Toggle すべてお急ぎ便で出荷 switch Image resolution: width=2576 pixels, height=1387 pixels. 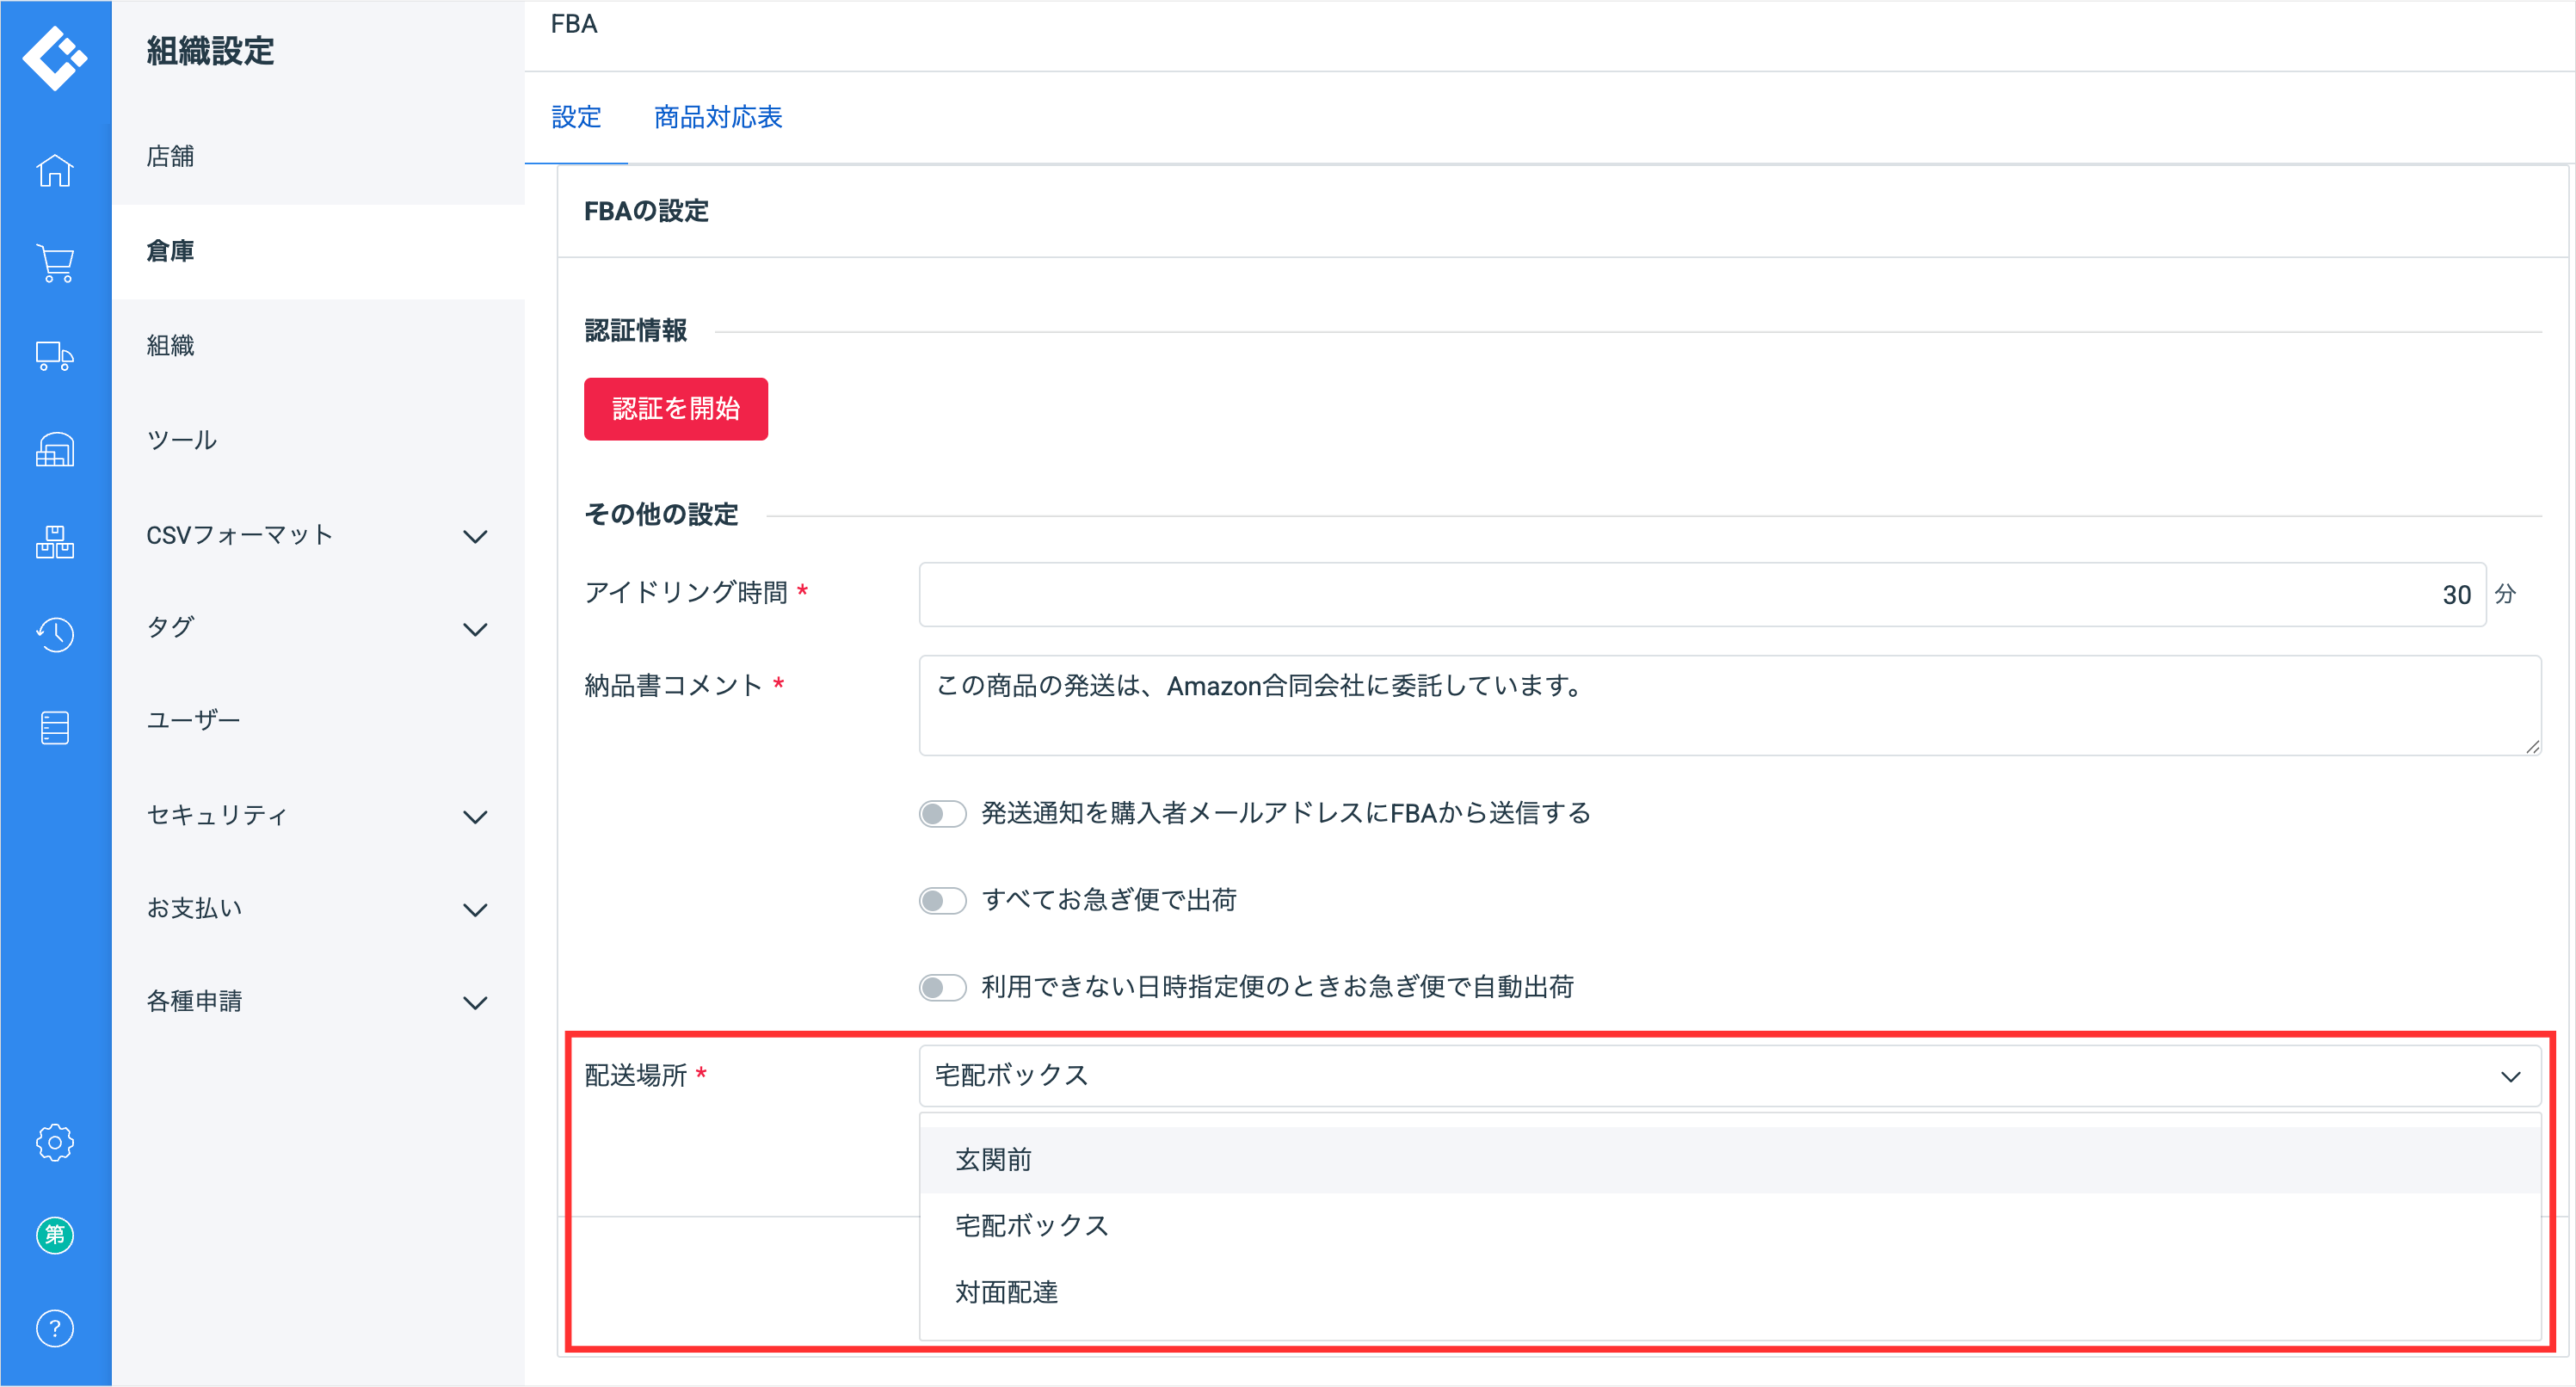coord(942,901)
